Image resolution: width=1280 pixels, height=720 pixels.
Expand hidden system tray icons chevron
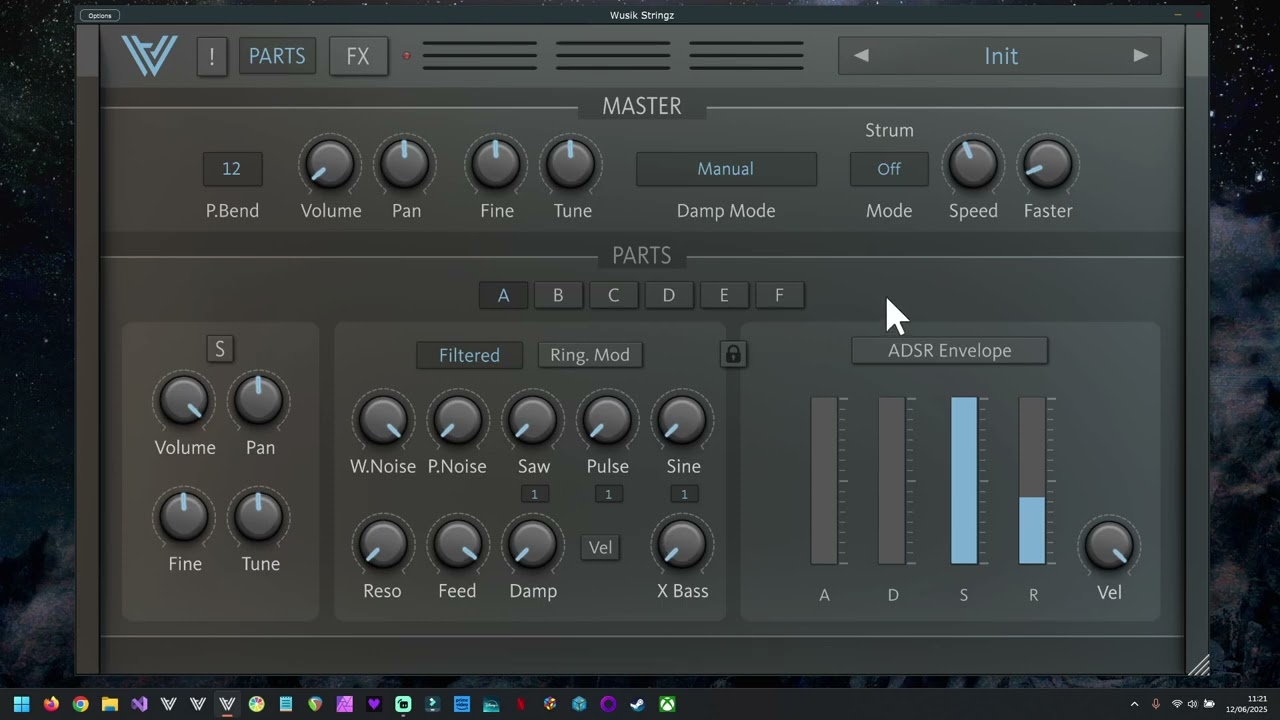coord(1134,704)
